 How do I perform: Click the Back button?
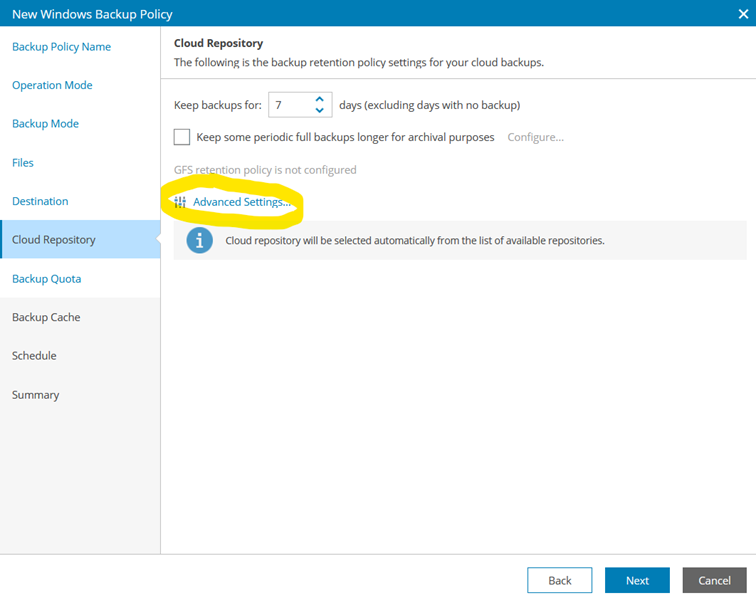tap(560, 580)
